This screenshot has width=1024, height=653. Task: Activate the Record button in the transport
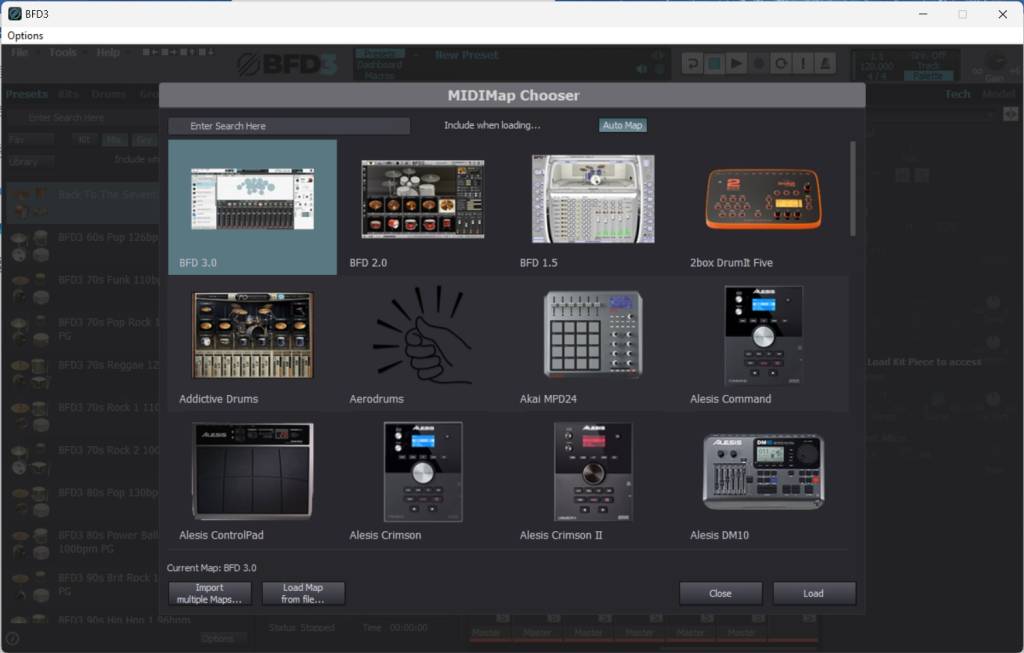pos(758,62)
